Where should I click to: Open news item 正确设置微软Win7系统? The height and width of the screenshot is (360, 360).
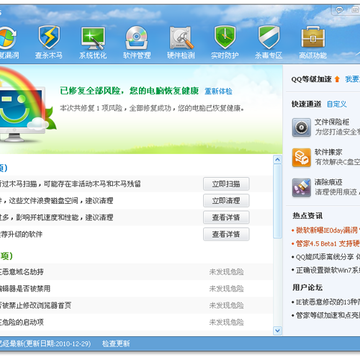327,270
